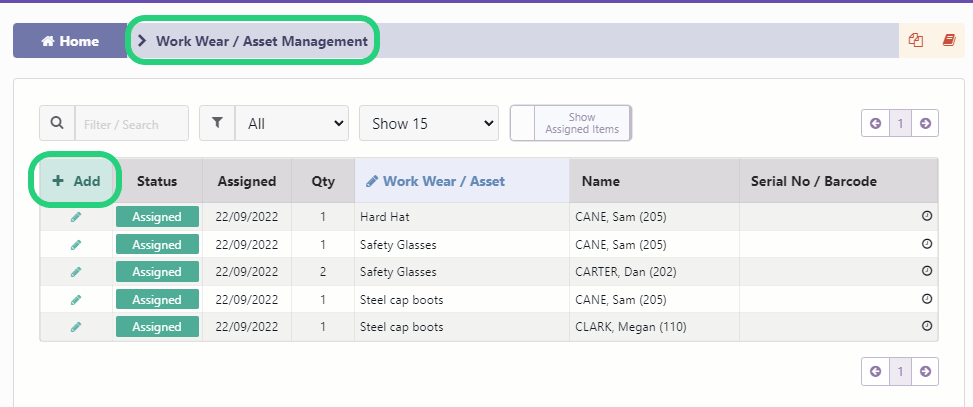
Task: Edit Safety Glasses row for CARTER, Dan
Action: click(76, 272)
